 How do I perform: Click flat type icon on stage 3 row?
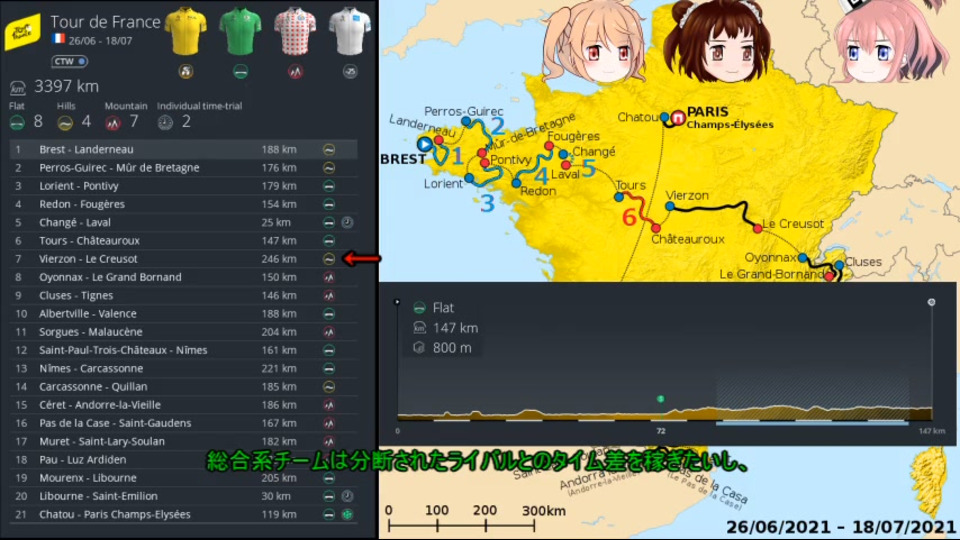coord(329,186)
